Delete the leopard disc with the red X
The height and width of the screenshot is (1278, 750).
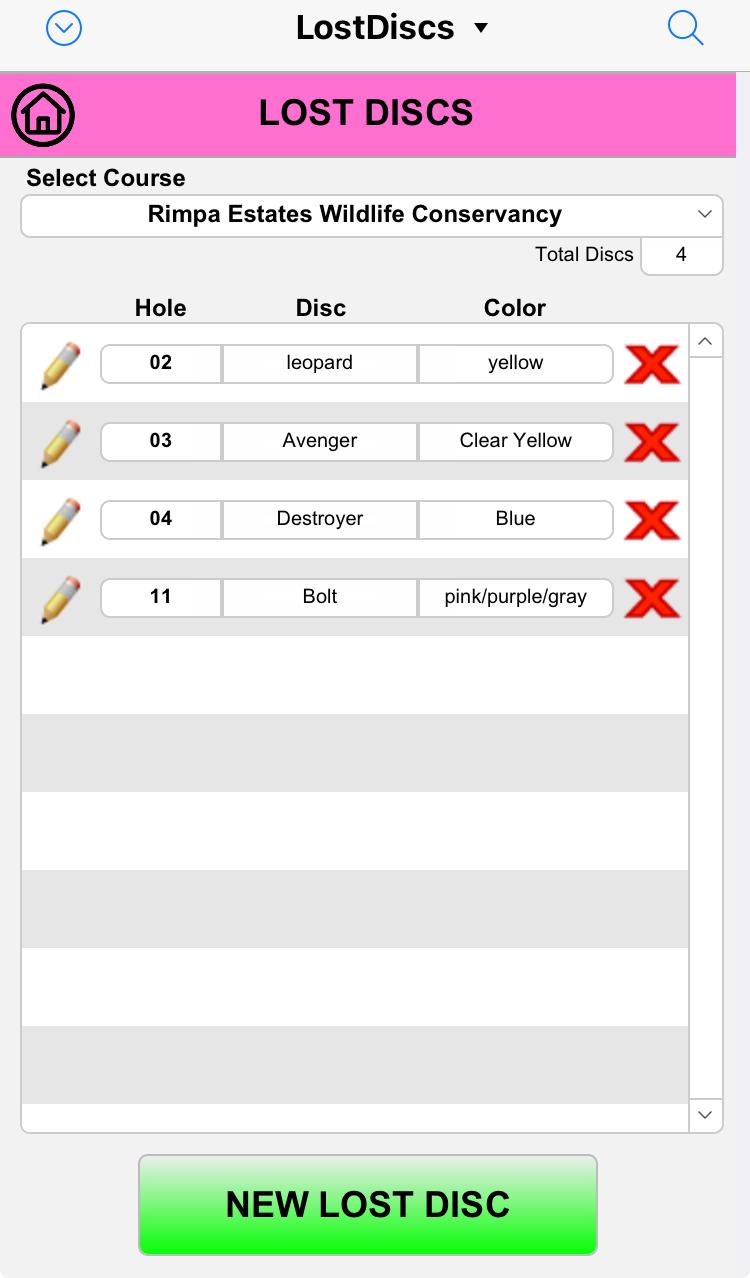tap(652, 364)
